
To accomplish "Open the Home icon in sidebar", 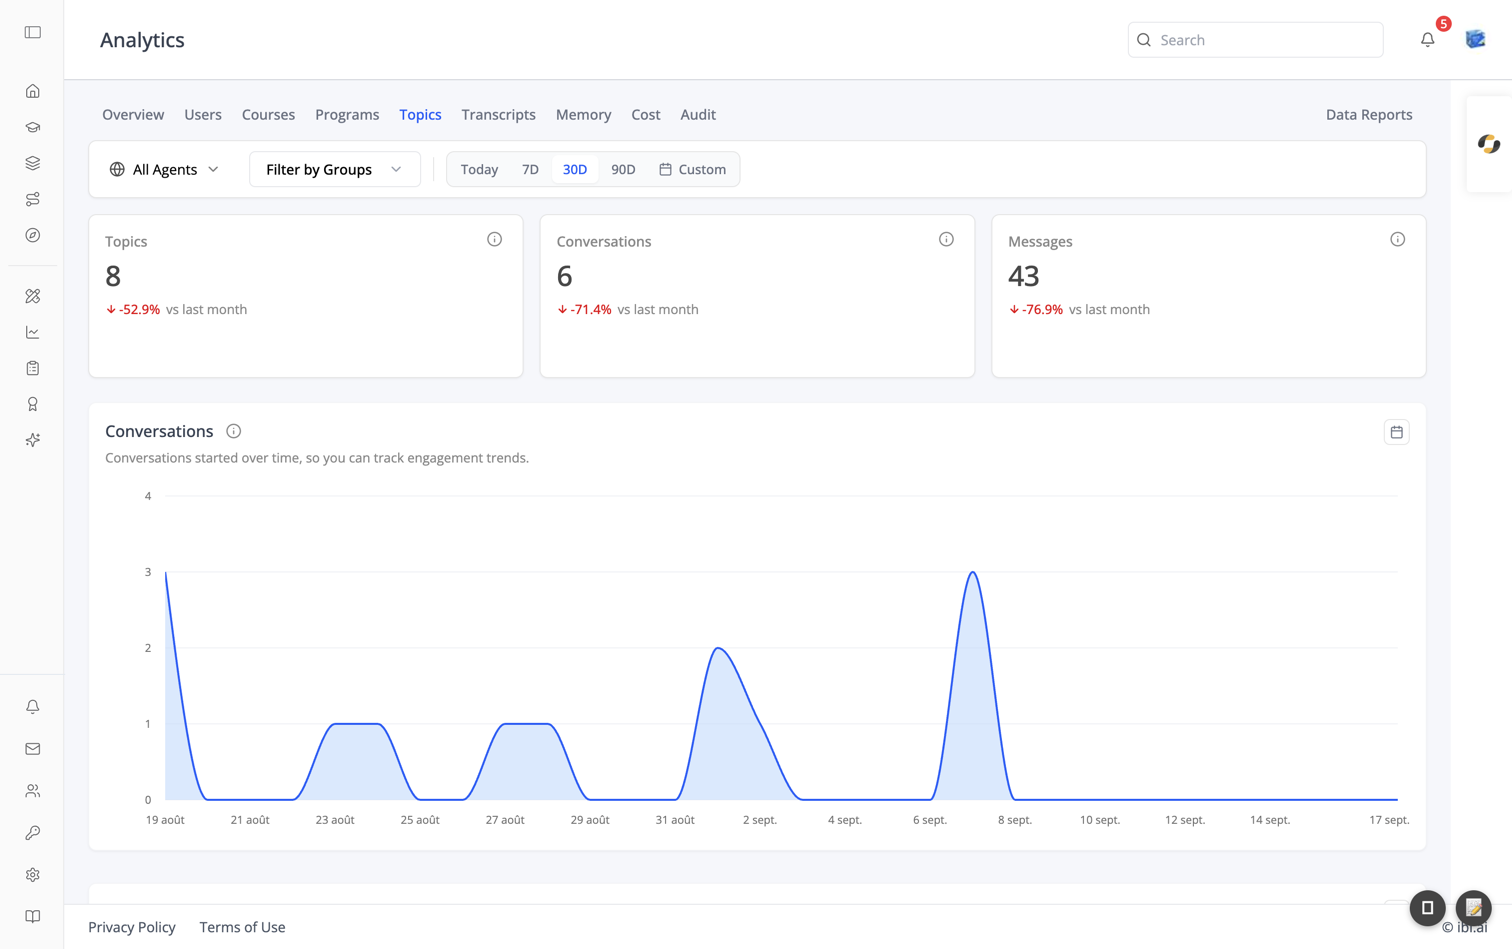I will 33,91.
